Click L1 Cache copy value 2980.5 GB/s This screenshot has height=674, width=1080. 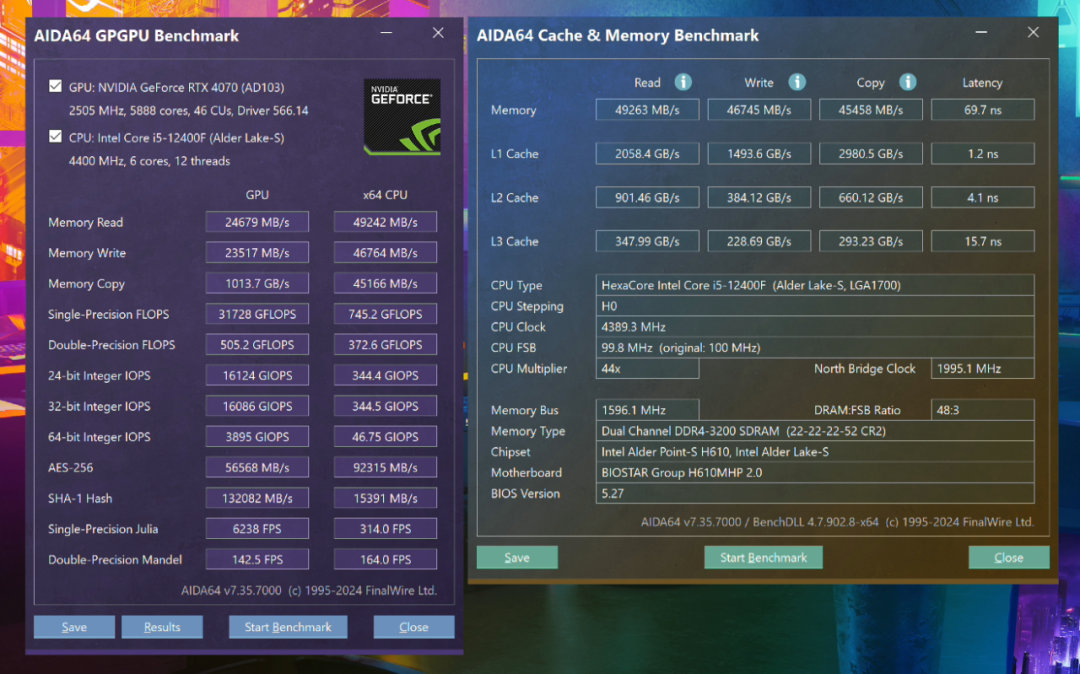(x=871, y=154)
